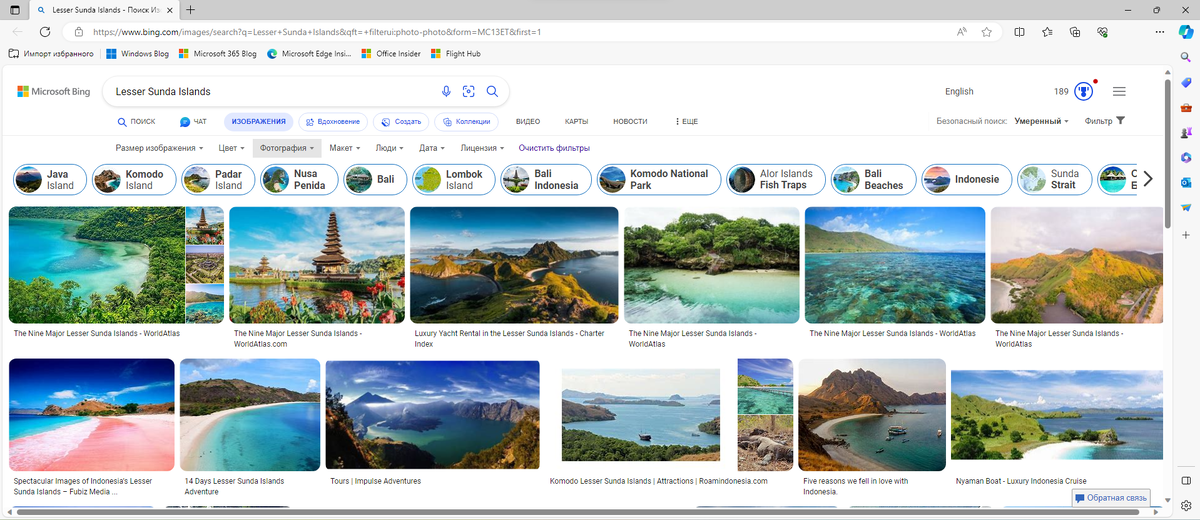Expand Люди filter dropdown

pyautogui.click(x=389, y=148)
